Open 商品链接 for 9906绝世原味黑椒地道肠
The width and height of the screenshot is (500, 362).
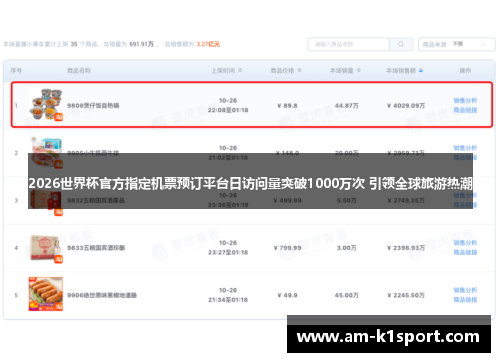point(465,300)
